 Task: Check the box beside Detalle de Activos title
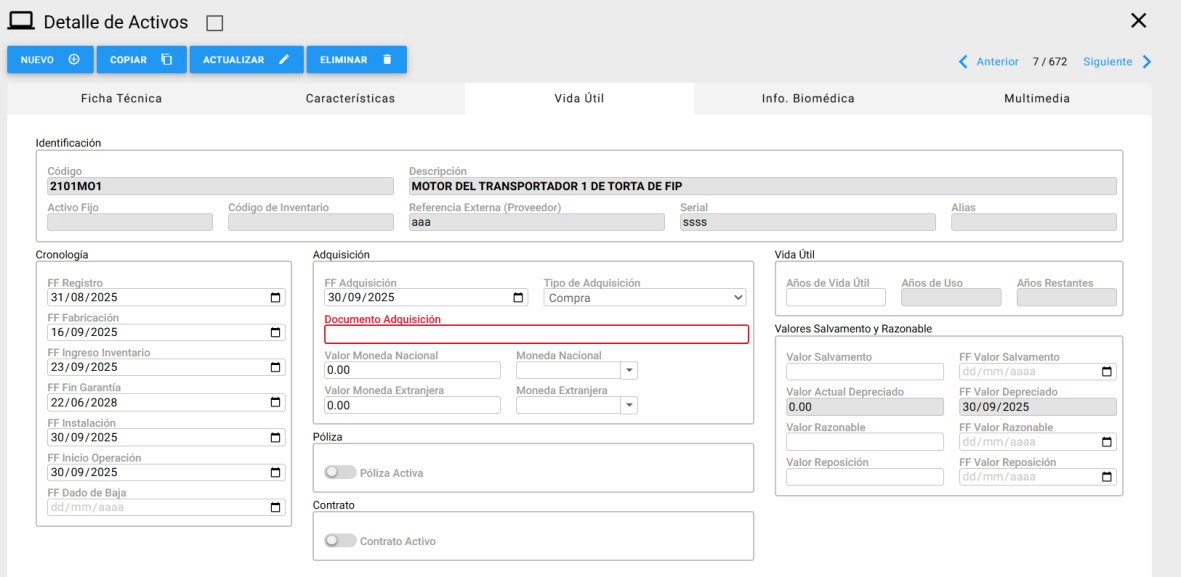(x=214, y=23)
